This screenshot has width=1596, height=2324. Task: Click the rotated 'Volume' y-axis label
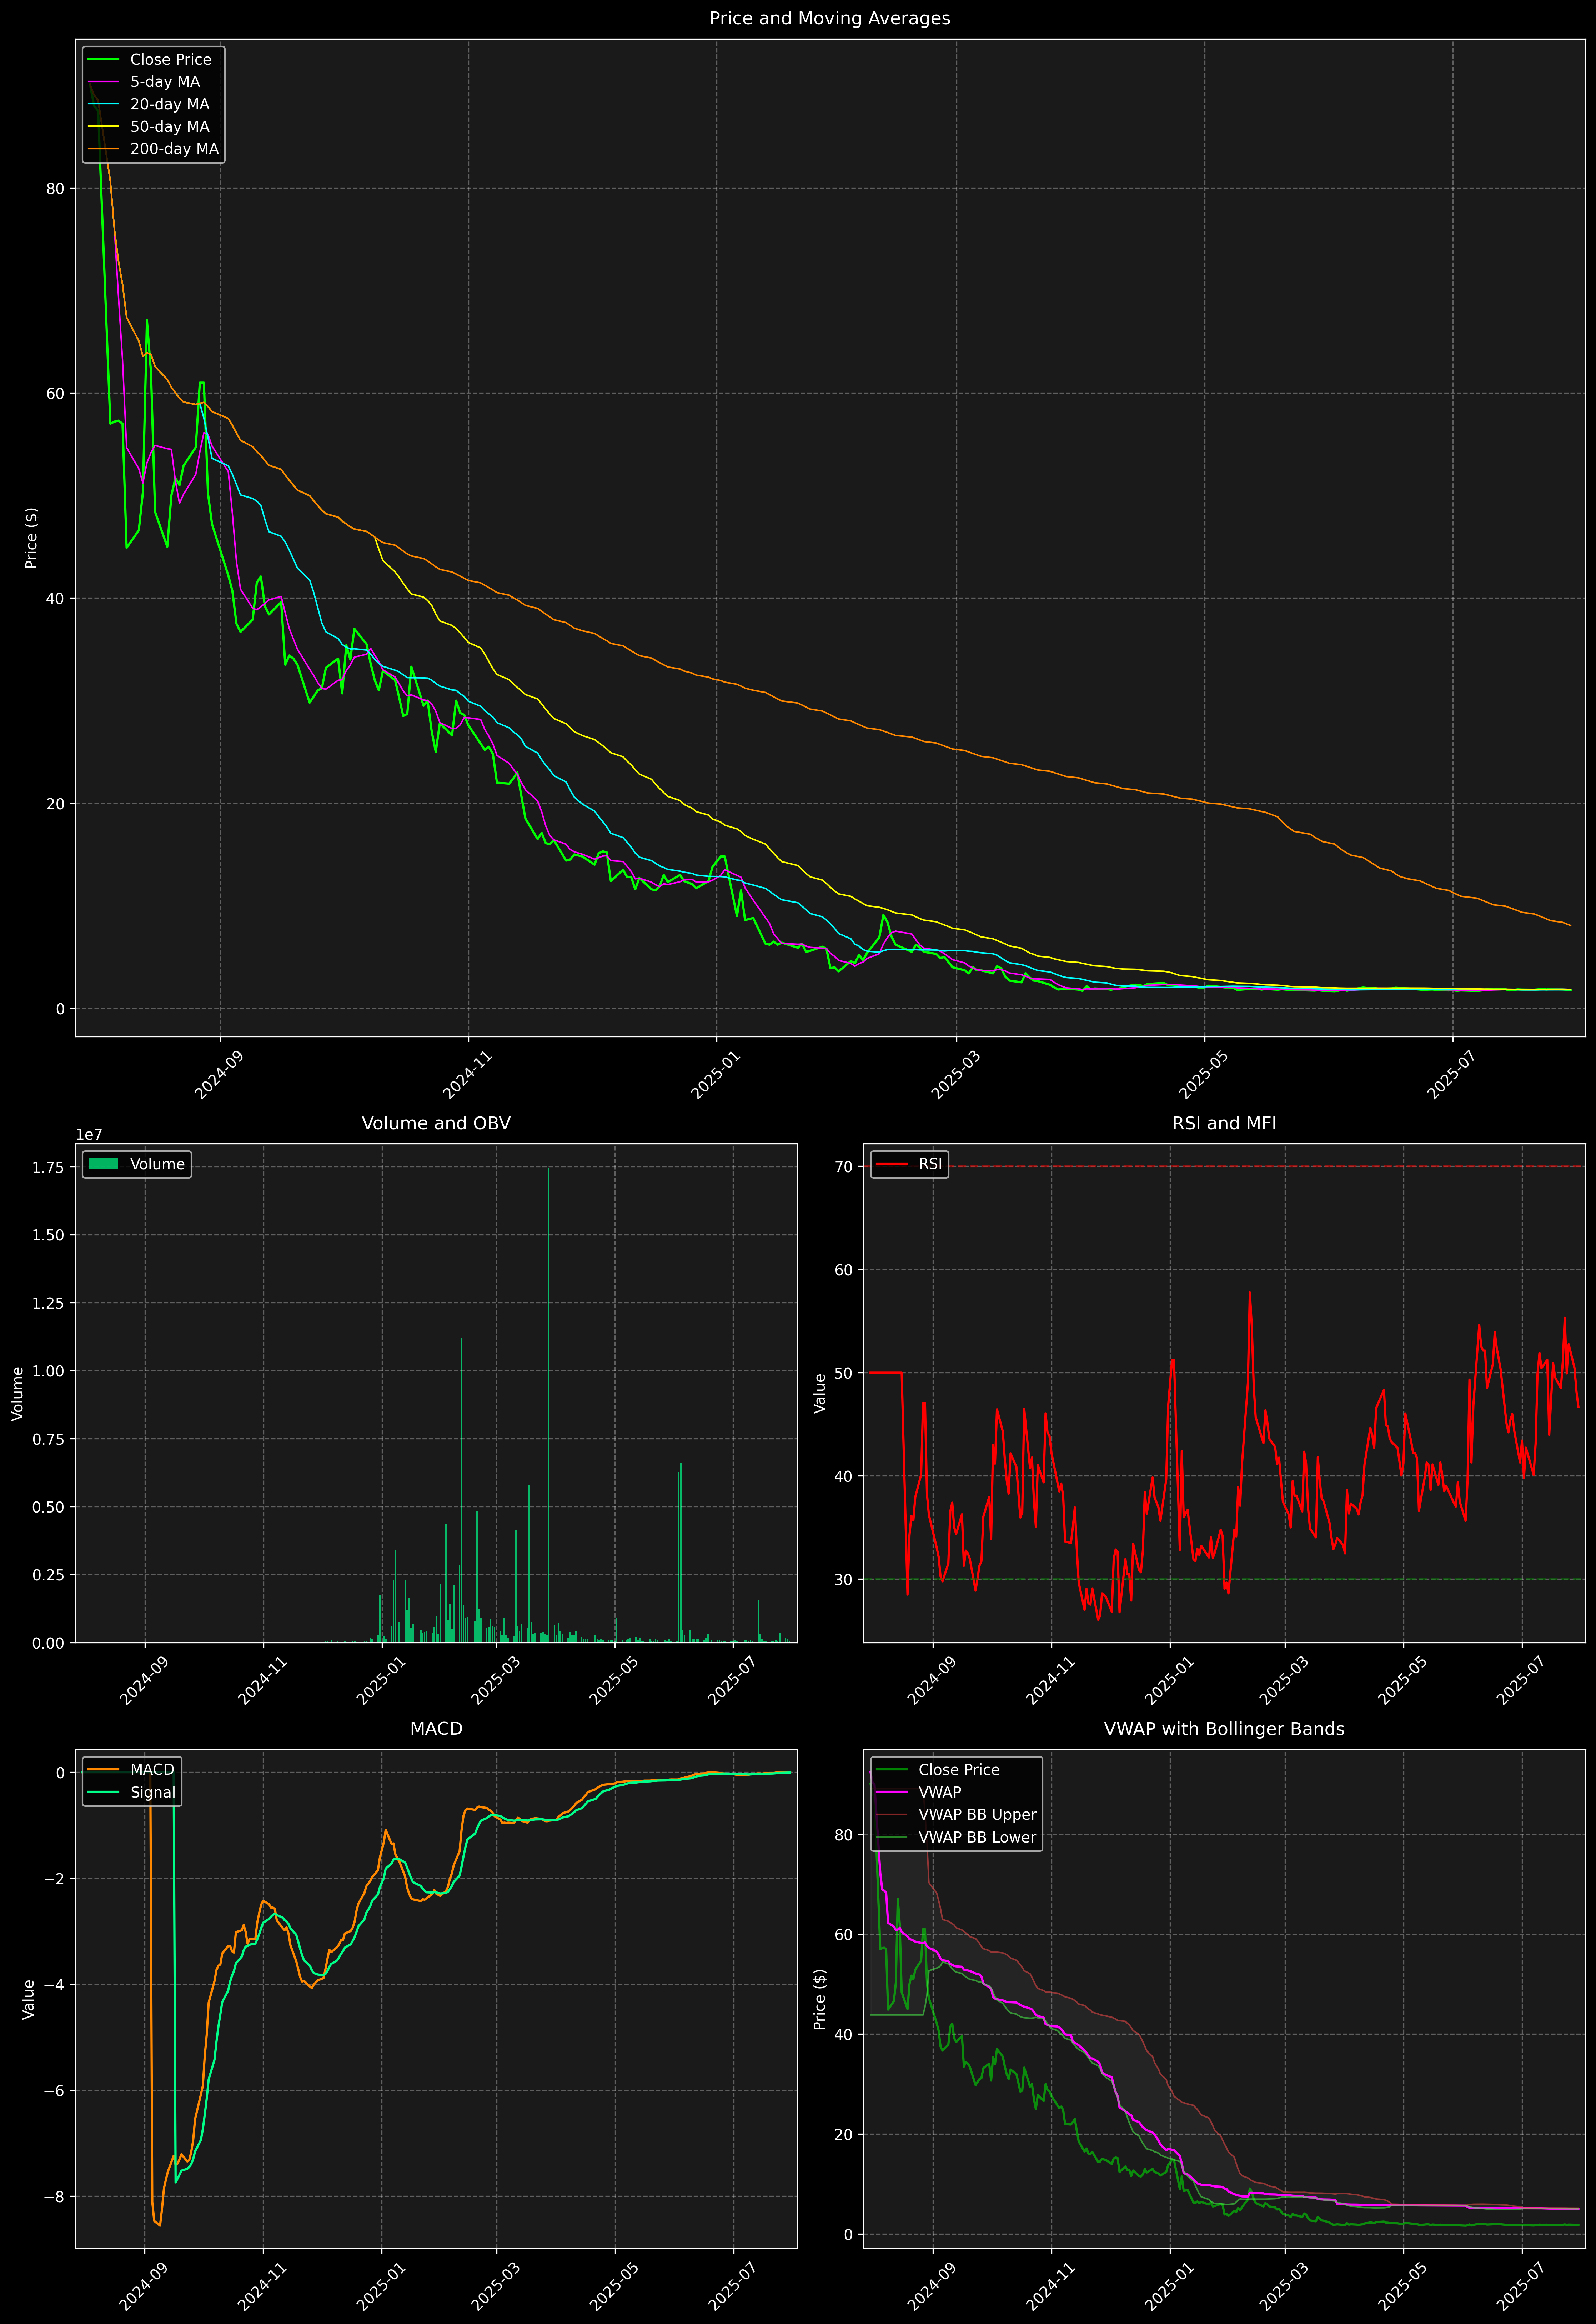click(x=17, y=1393)
